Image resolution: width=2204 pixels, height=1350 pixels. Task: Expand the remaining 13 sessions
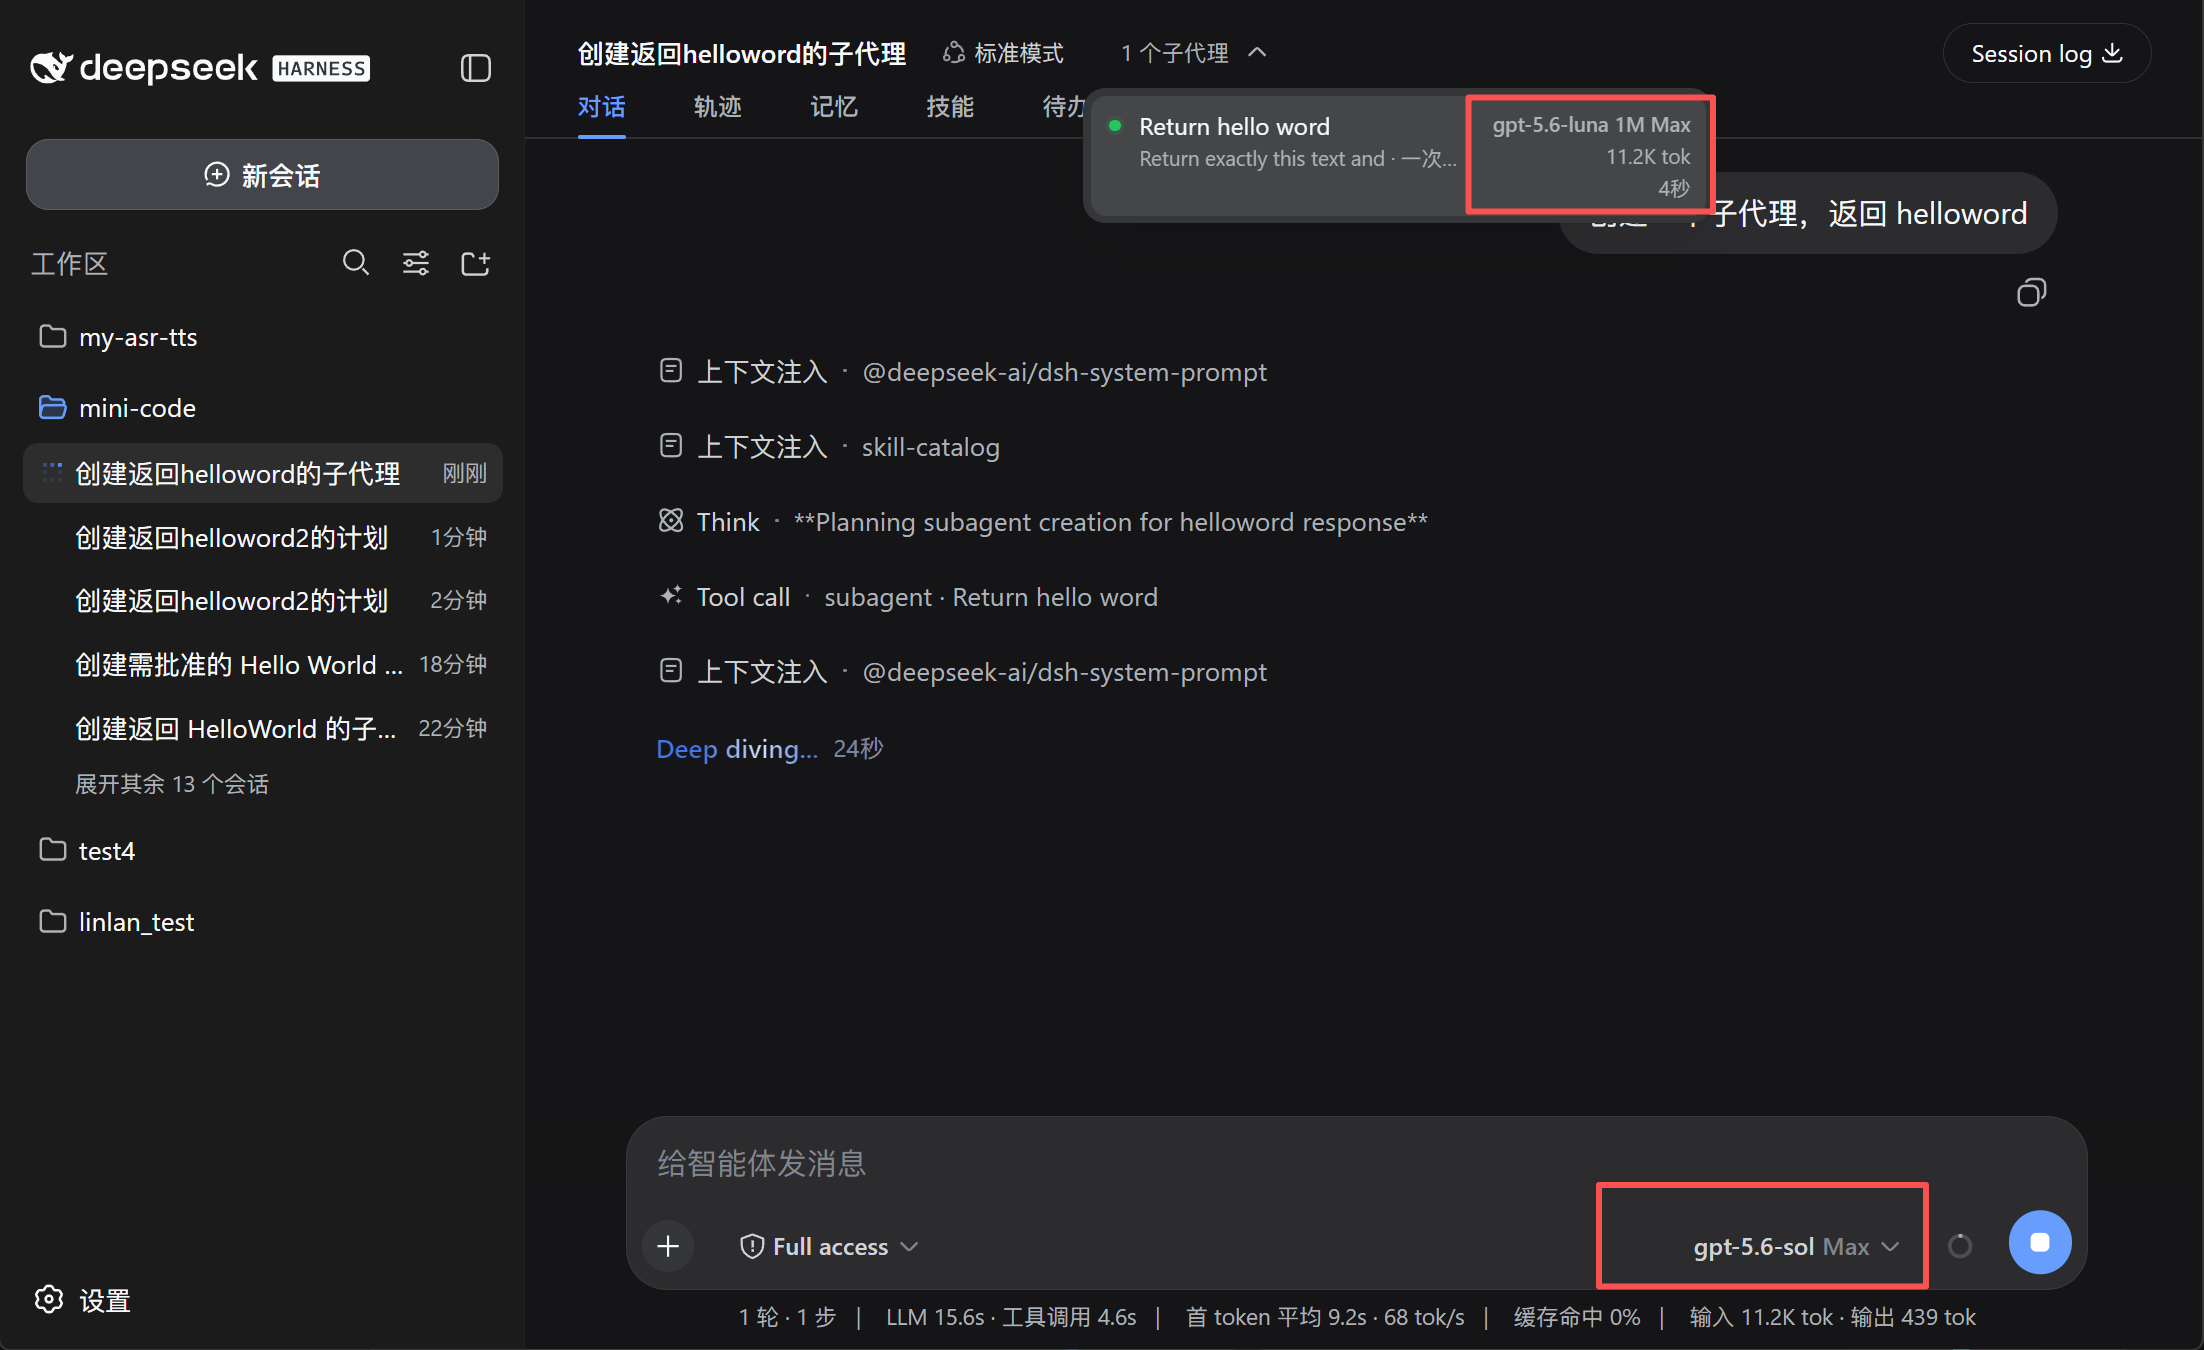click(x=172, y=784)
